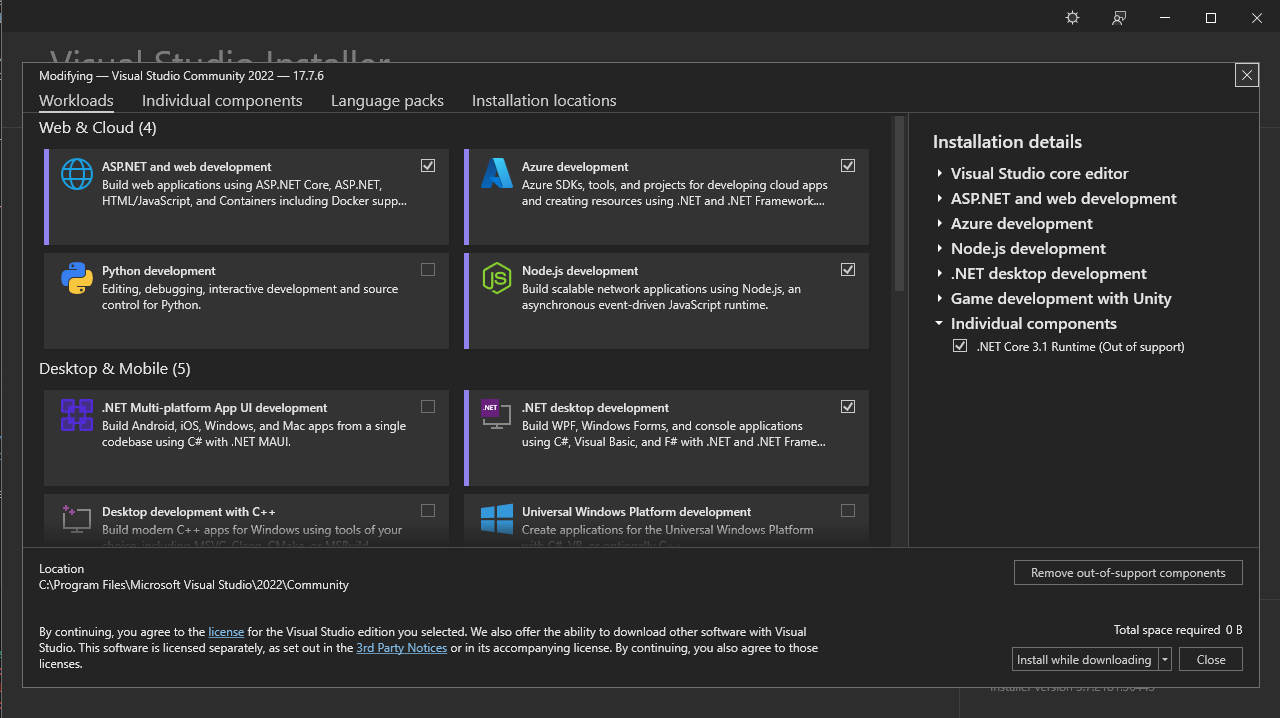Uncheck the Azure development workload

click(848, 165)
